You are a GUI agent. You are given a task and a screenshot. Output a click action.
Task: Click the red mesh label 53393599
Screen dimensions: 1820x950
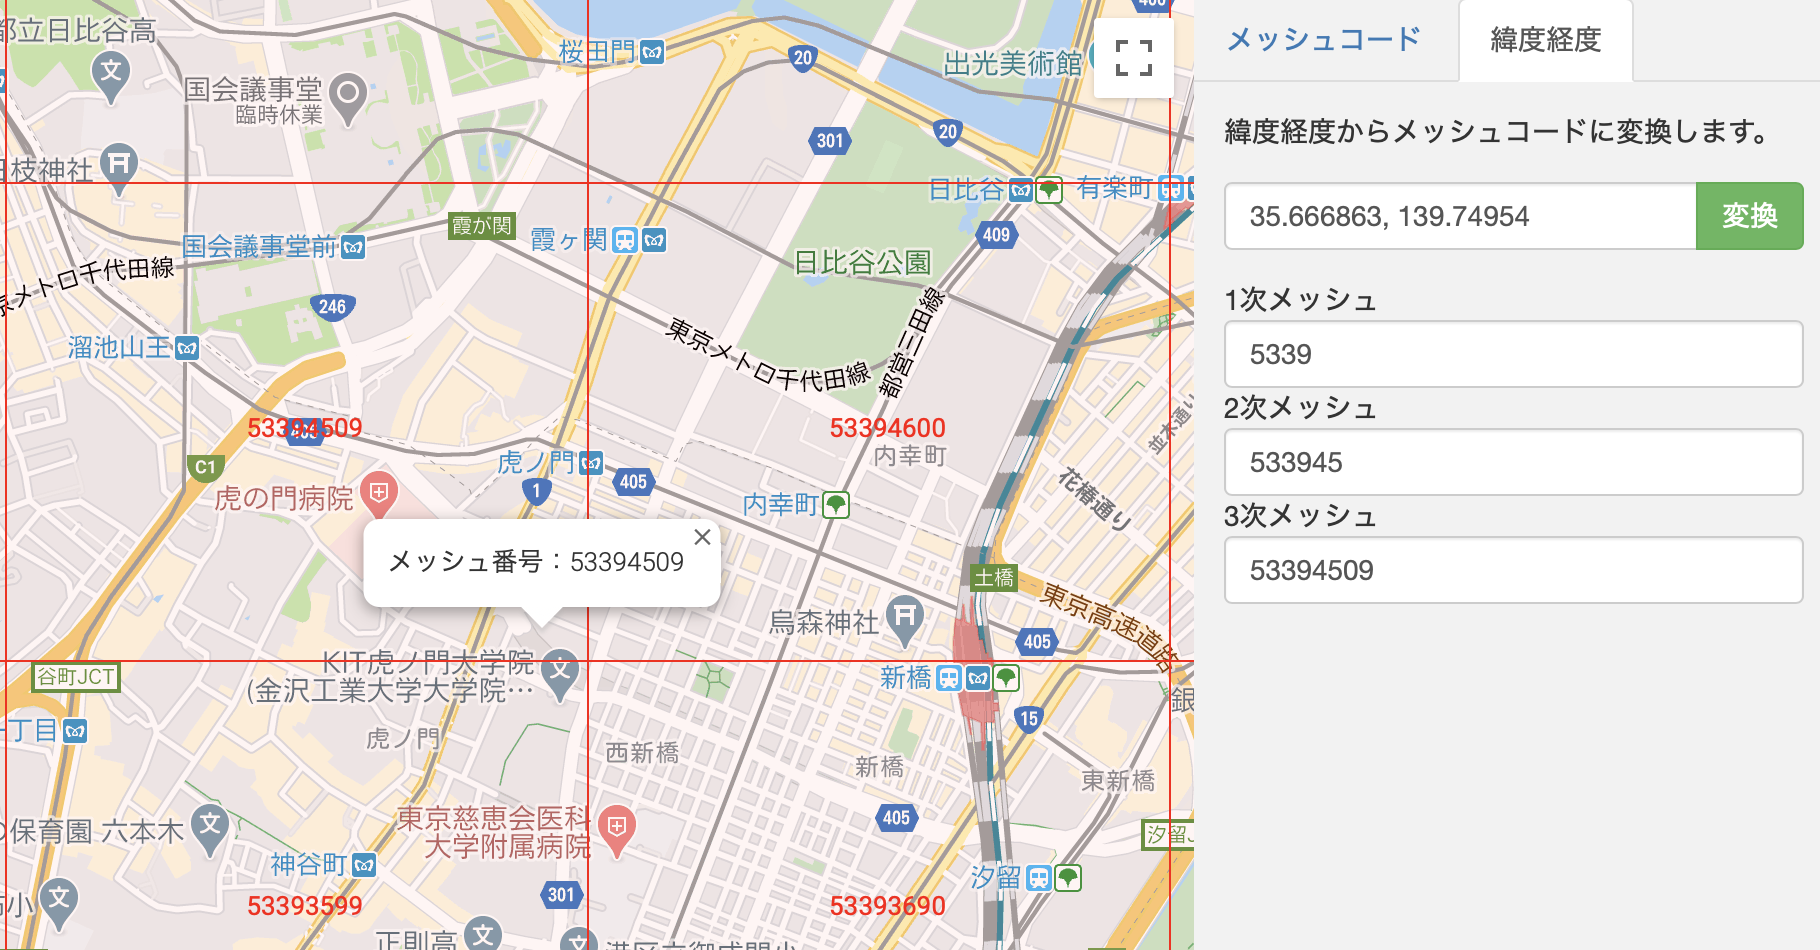point(305,906)
